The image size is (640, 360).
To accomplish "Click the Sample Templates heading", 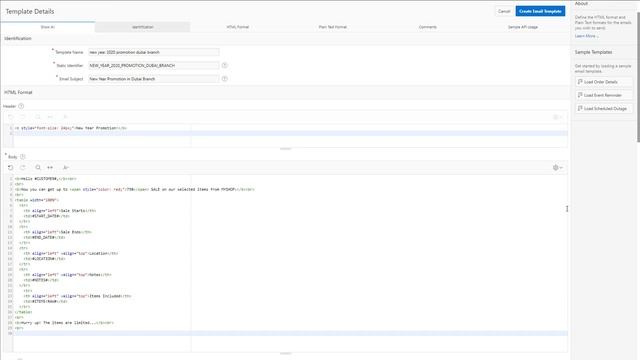I will pyautogui.click(x=593, y=52).
